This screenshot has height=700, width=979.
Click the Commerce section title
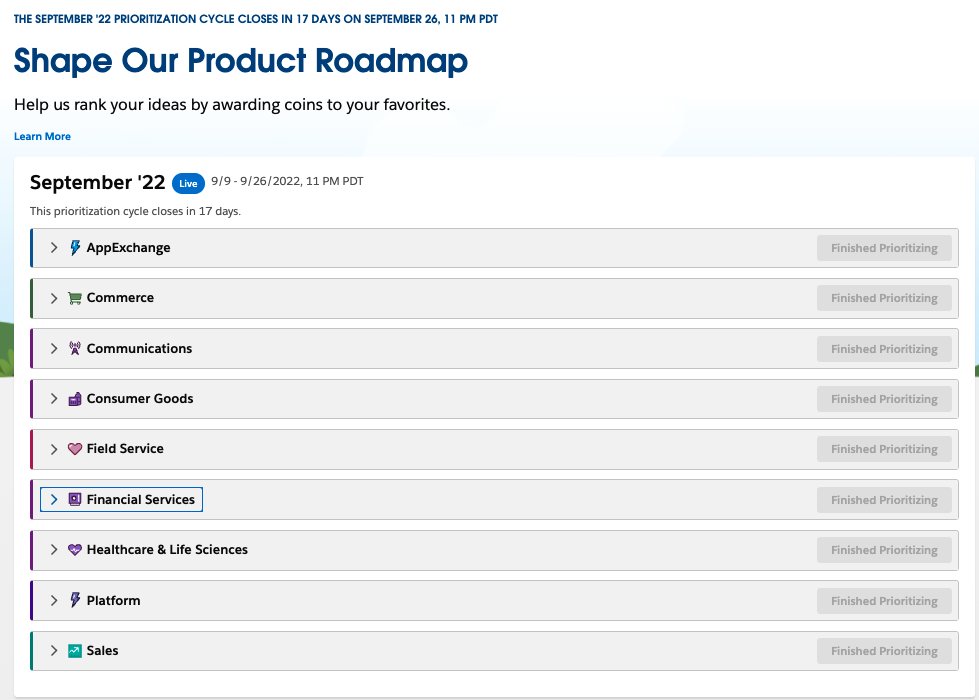(x=120, y=298)
